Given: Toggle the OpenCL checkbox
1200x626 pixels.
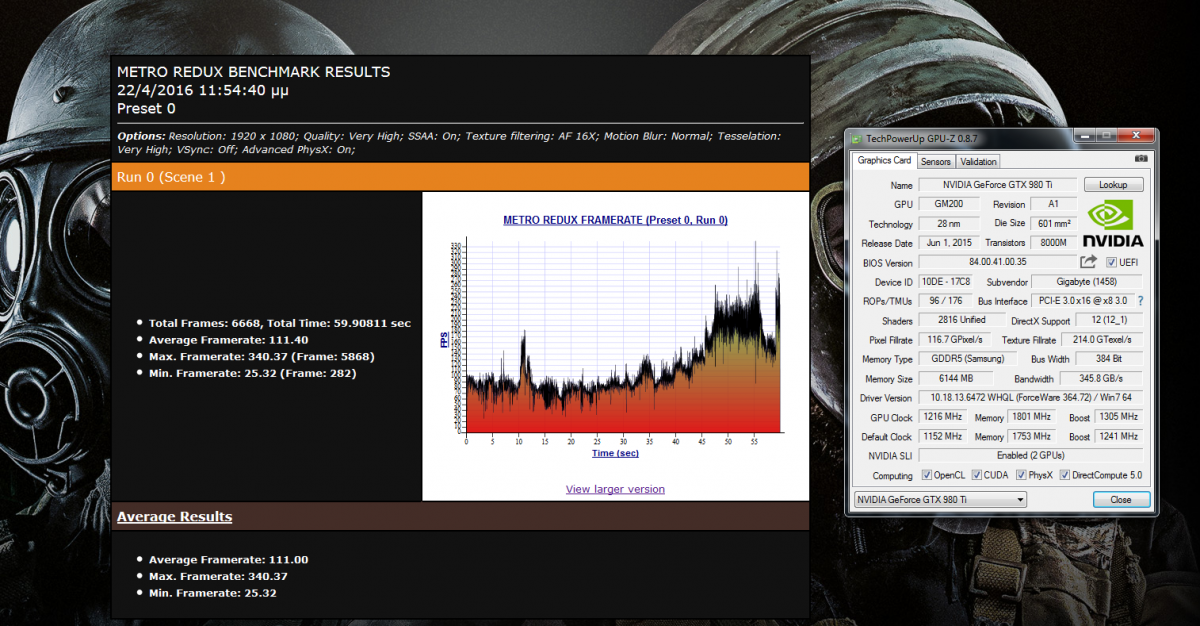Looking at the screenshot, I should [927, 475].
